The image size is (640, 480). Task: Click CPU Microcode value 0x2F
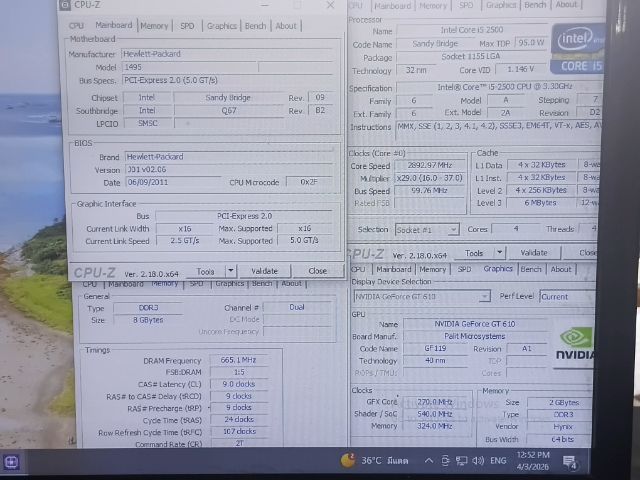click(x=309, y=182)
